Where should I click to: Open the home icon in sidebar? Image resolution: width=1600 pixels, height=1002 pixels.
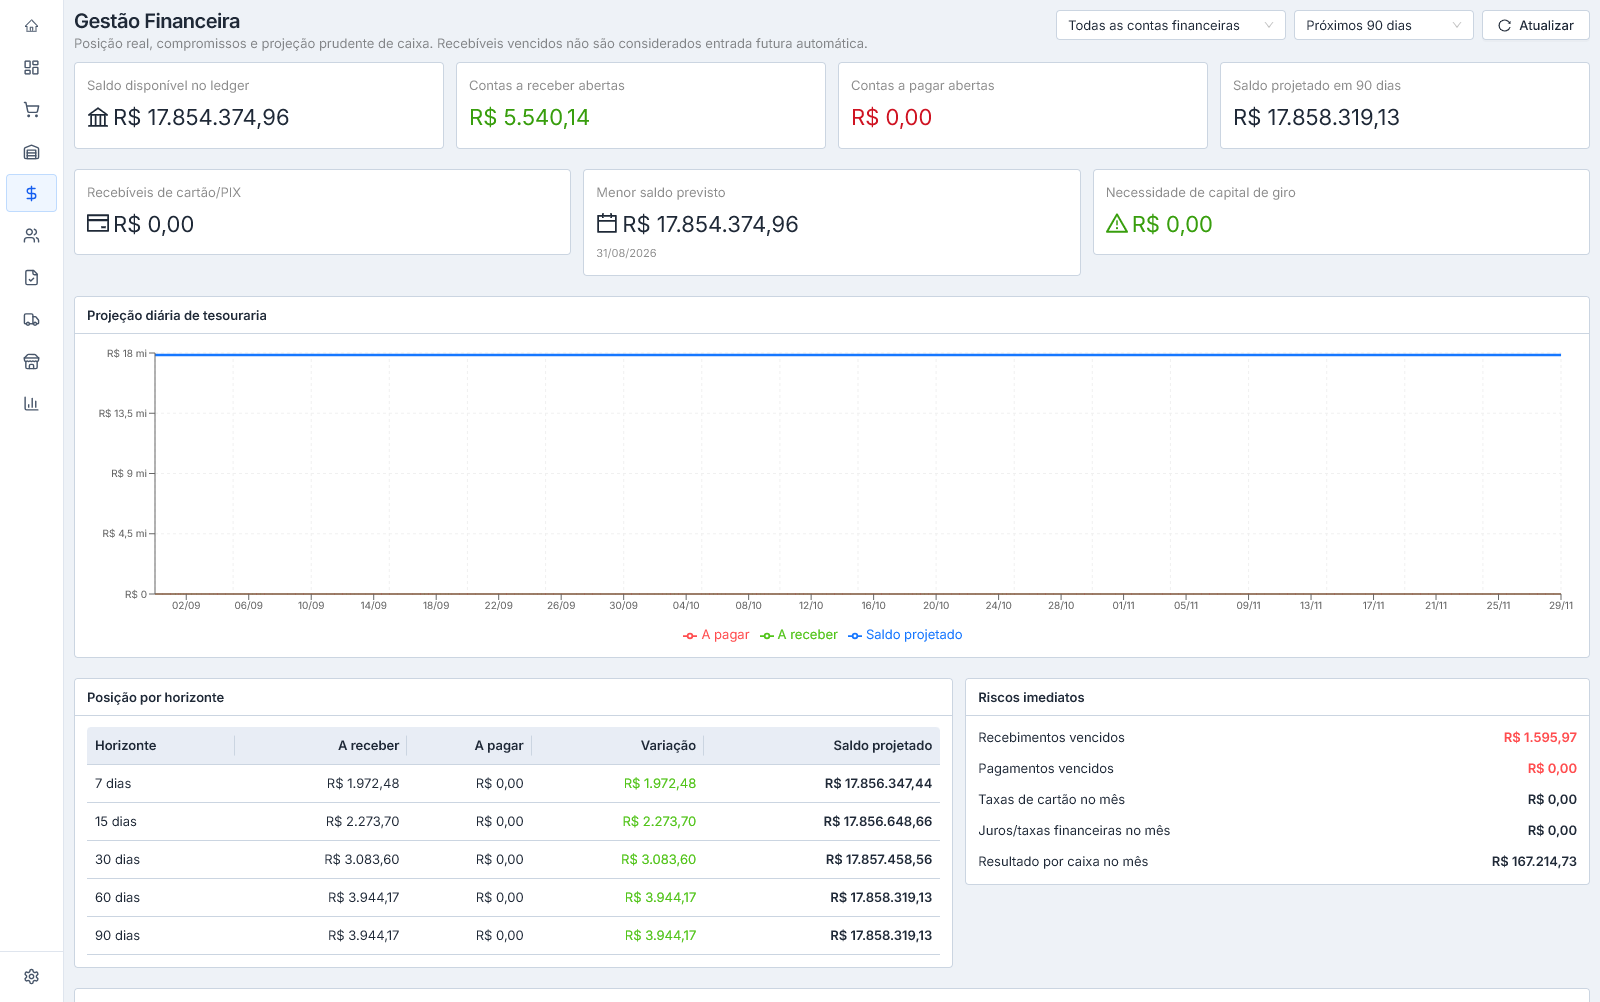pyautogui.click(x=31, y=26)
